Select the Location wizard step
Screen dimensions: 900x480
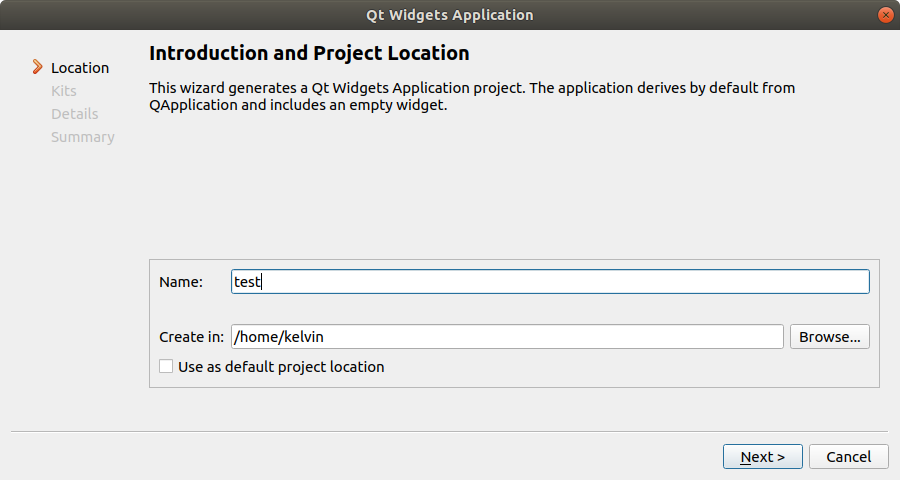(80, 68)
